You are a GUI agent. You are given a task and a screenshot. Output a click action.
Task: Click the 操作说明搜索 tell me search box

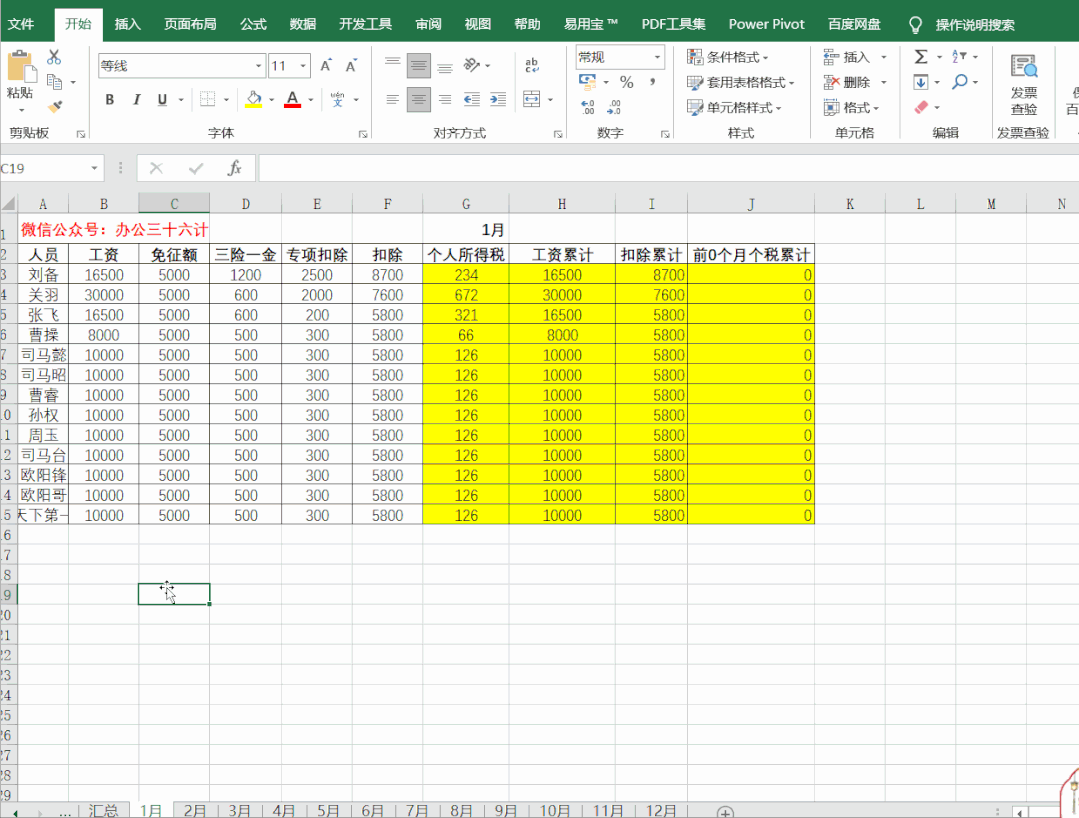pyautogui.click(x=974, y=25)
